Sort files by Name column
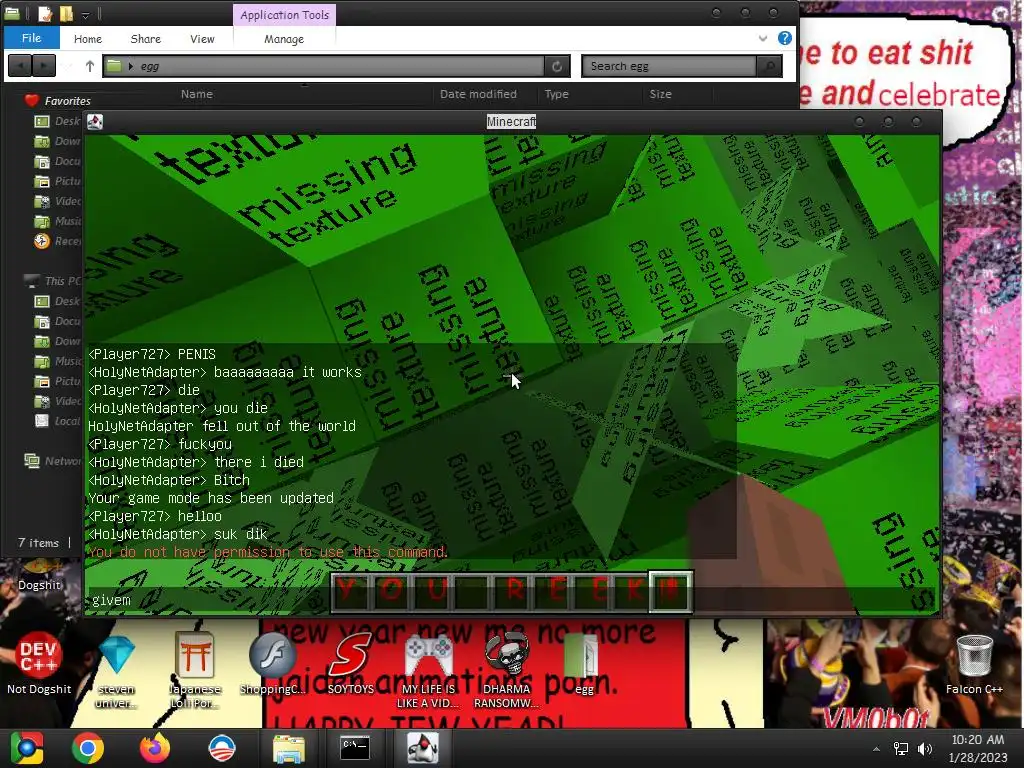 point(197,94)
